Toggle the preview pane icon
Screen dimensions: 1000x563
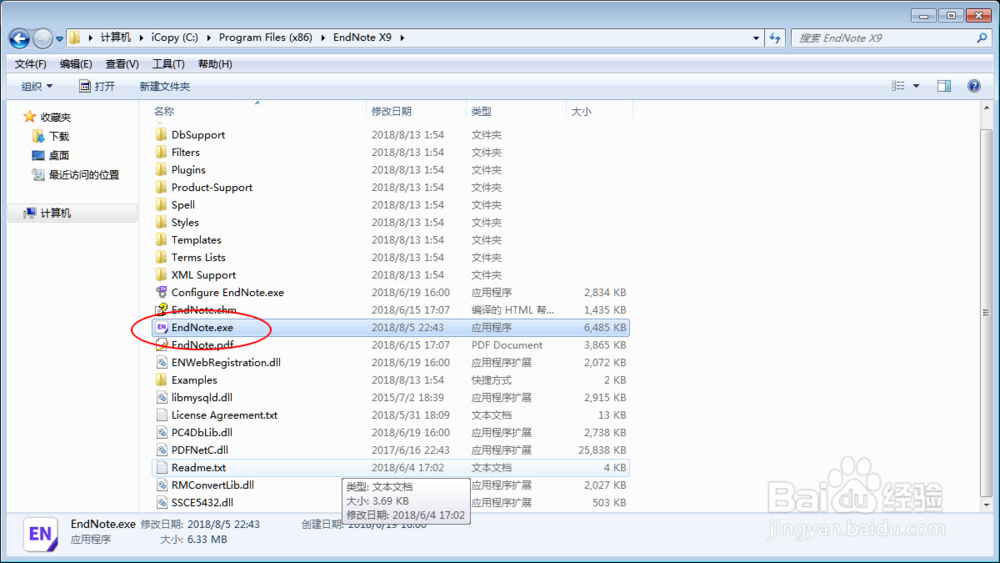pyautogui.click(x=944, y=86)
